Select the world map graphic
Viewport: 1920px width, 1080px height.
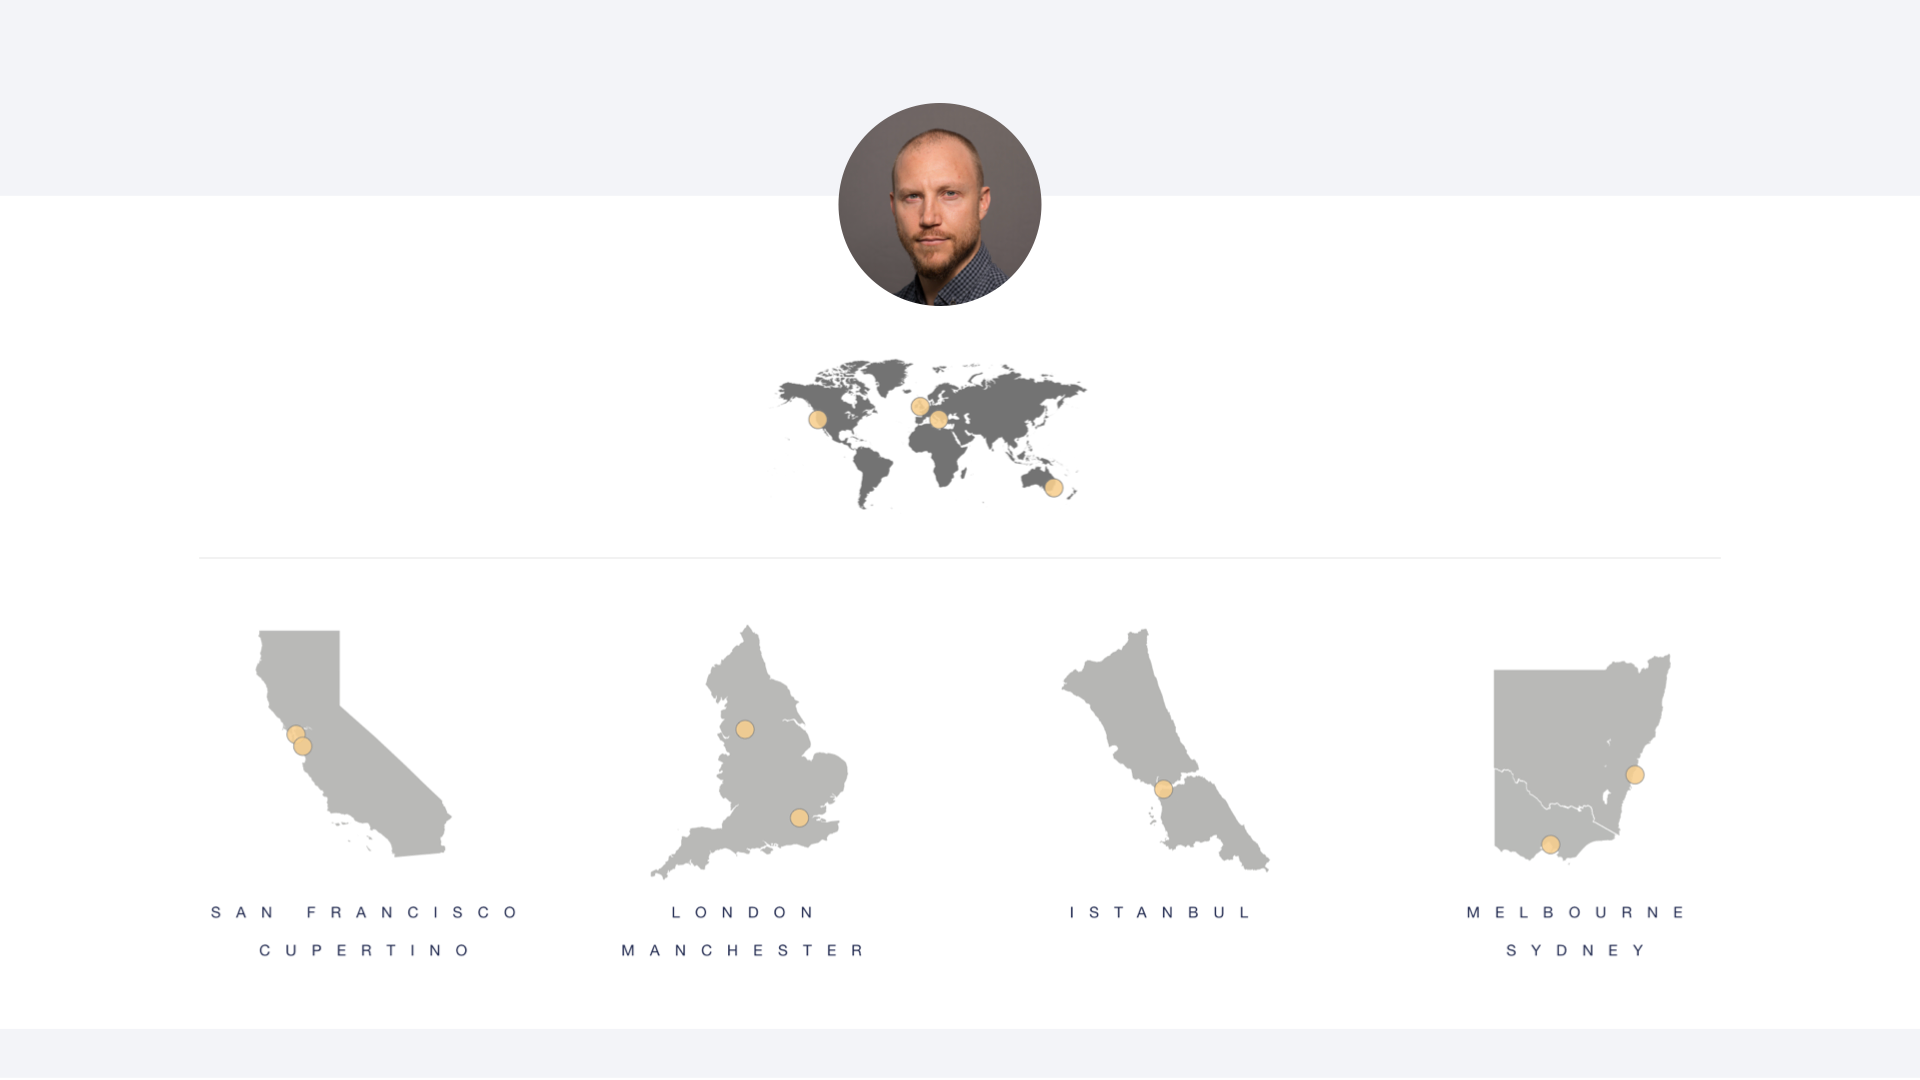(x=931, y=434)
